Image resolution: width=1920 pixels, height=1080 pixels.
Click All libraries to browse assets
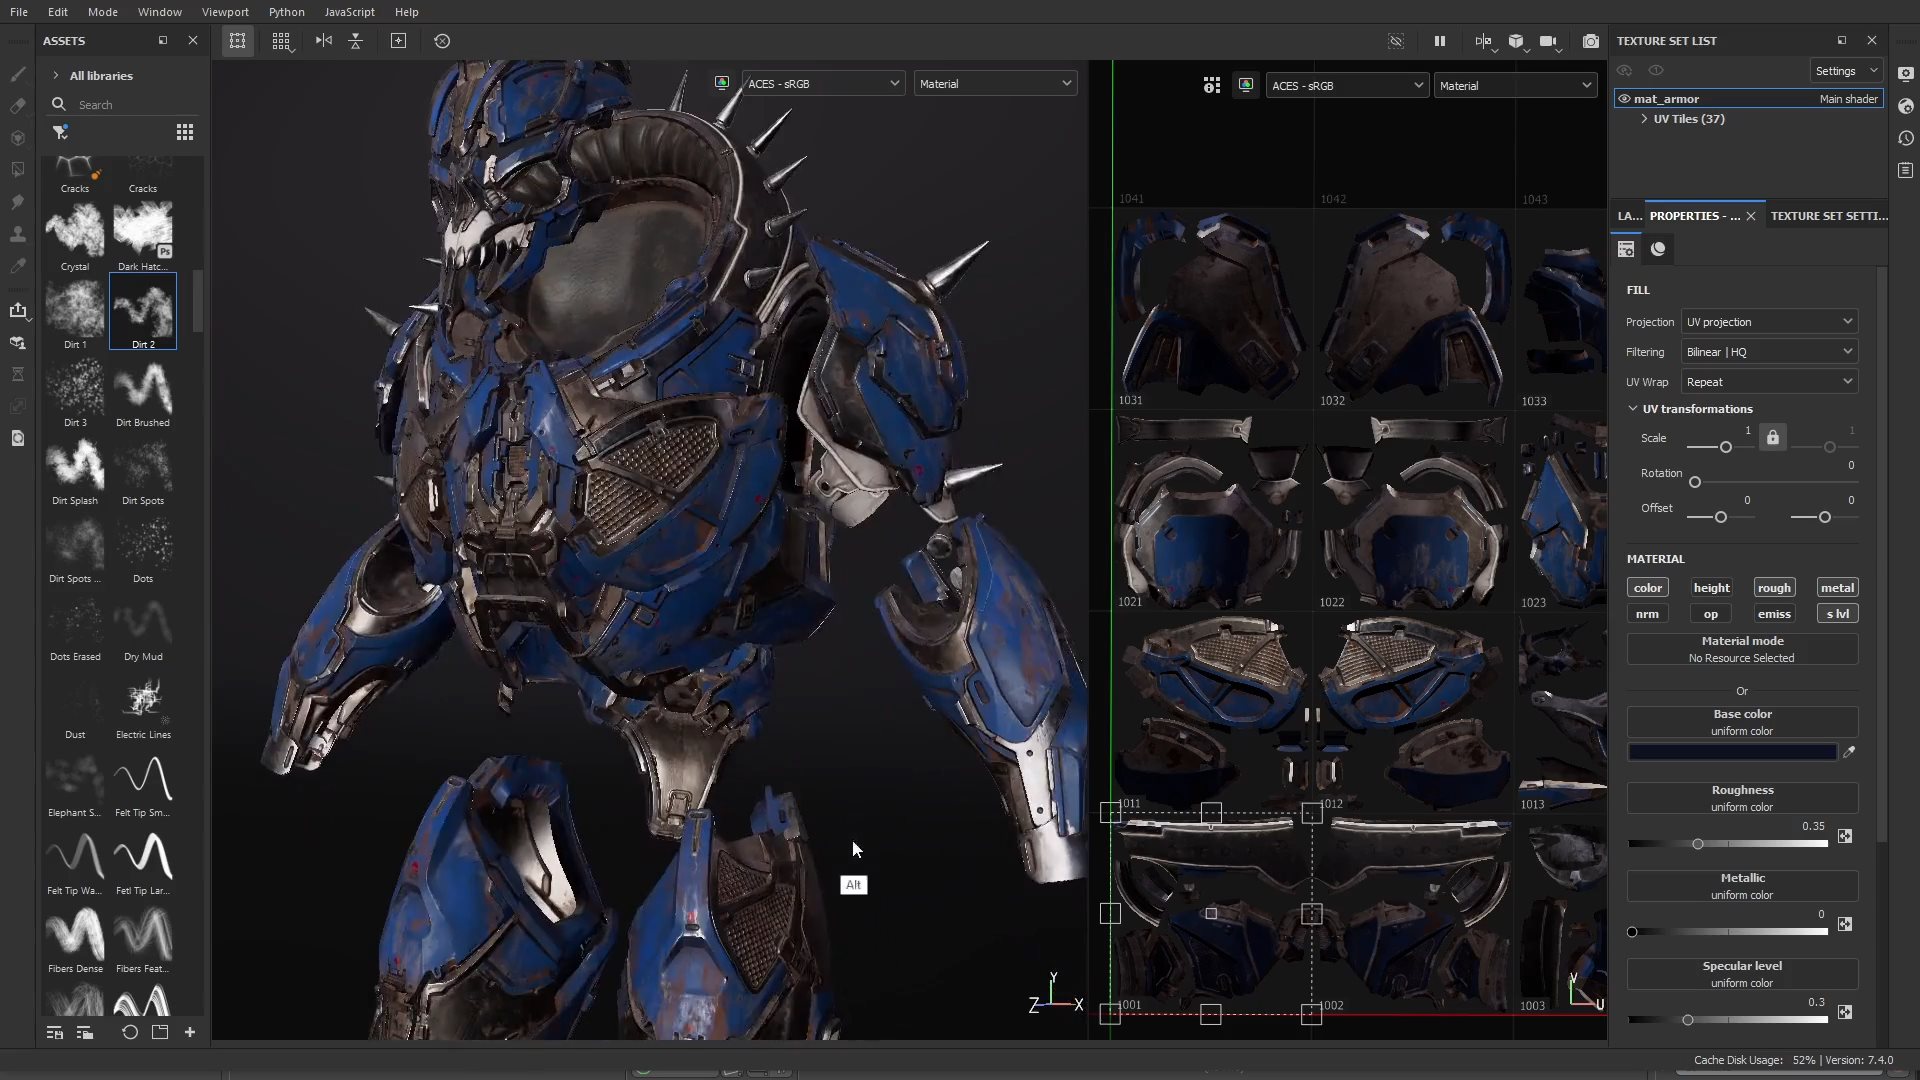(x=100, y=75)
